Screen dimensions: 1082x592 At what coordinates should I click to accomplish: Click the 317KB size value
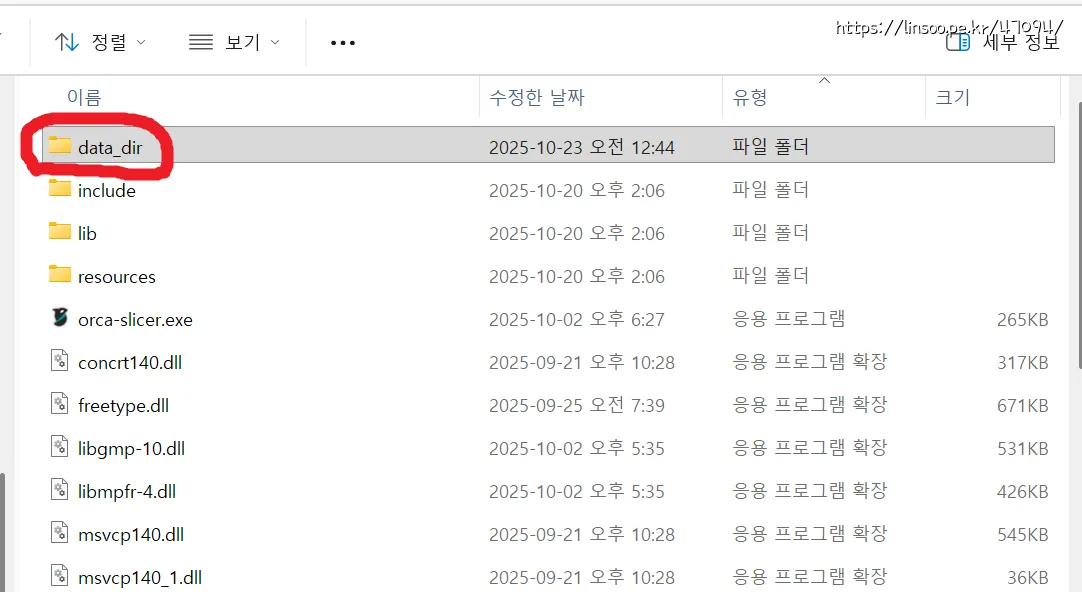1023,362
